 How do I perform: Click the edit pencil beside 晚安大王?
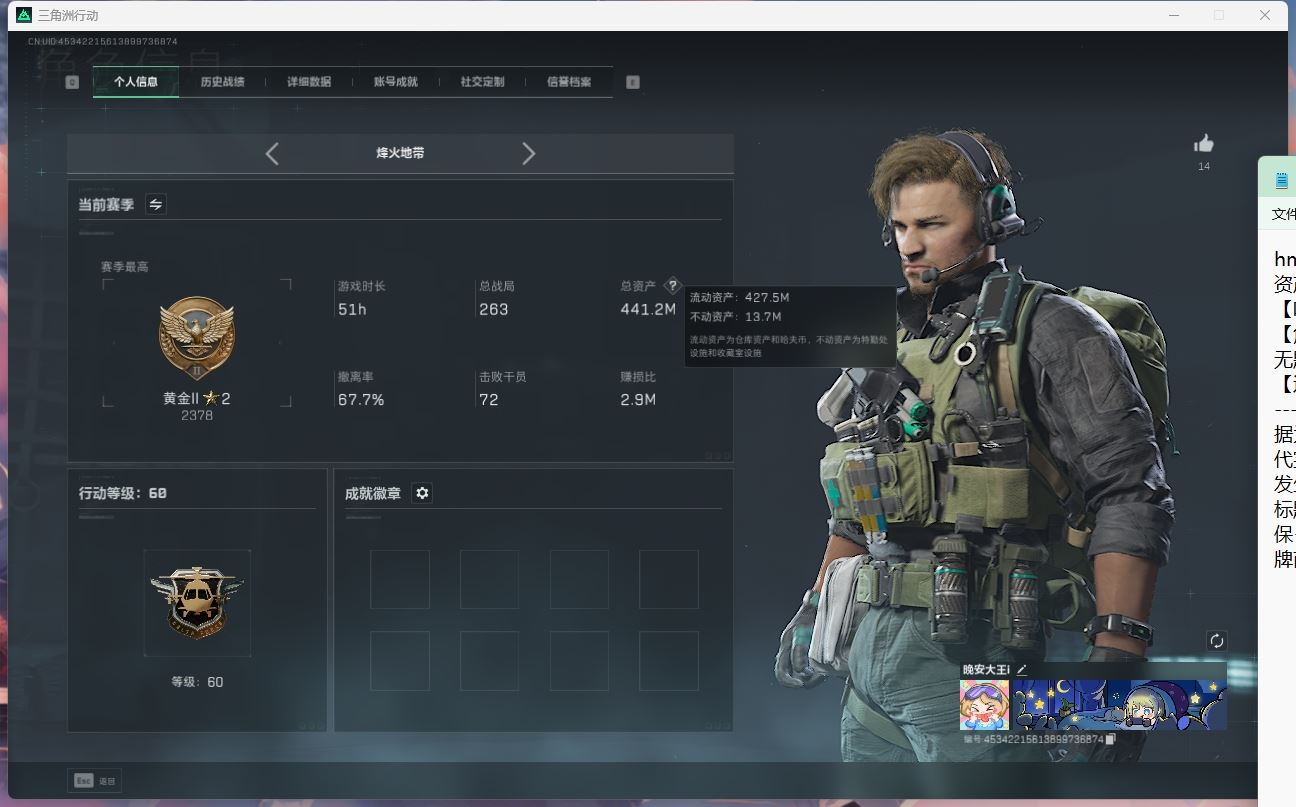tap(1021, 670)
